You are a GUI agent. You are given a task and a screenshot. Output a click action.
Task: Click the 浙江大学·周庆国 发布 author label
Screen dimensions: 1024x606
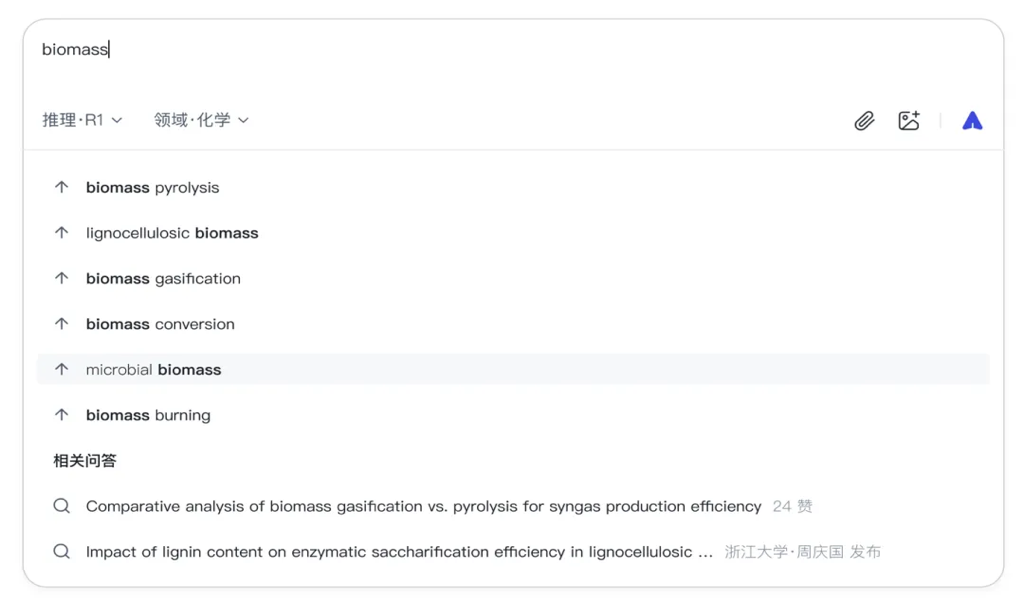[x=803, y=552]
